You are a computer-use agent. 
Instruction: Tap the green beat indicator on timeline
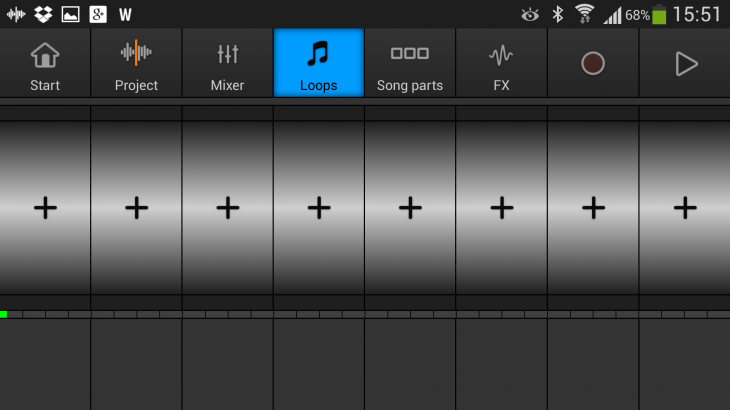(3, 315)
